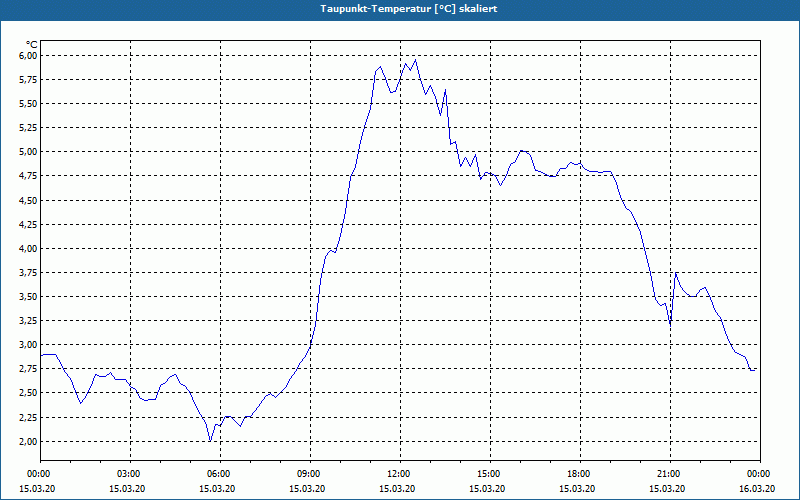
Task: Select the 5,50 y-axis label
Action: pos(28,104)
